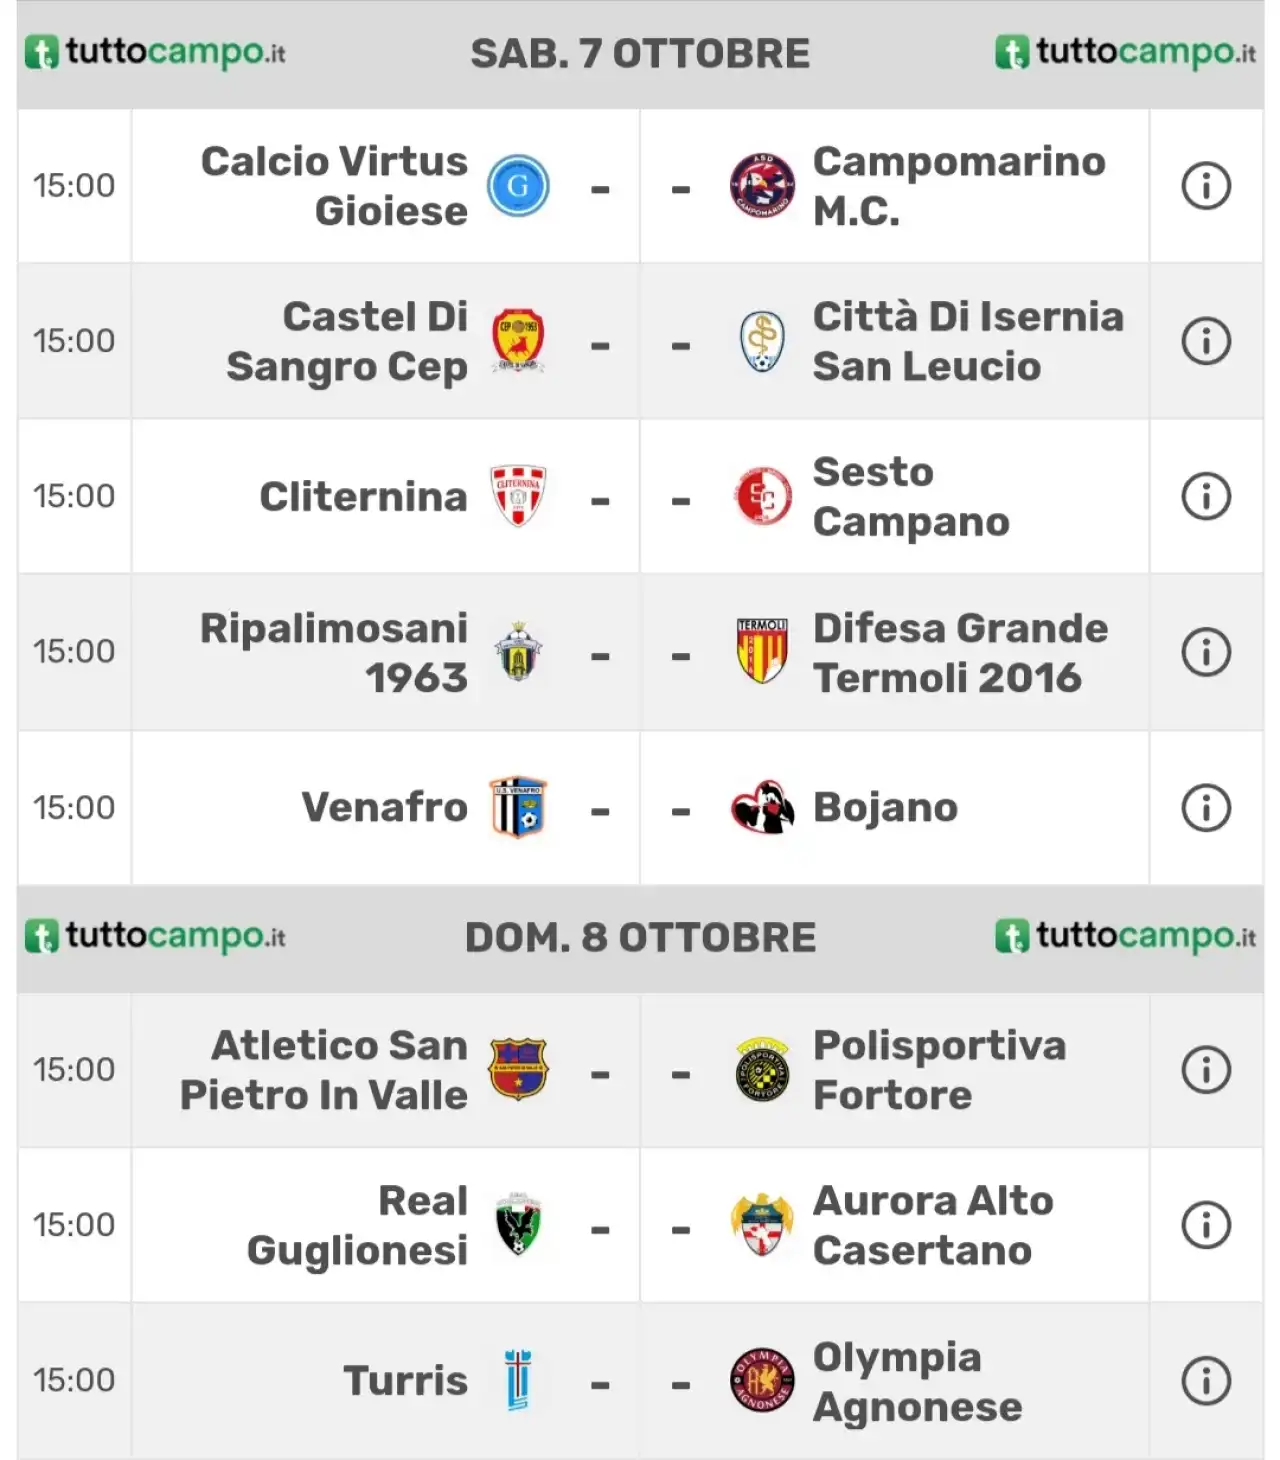Click the Campomarino M.C. club crest
The height and width of the screenshot is (1460, 1280).
762,186
